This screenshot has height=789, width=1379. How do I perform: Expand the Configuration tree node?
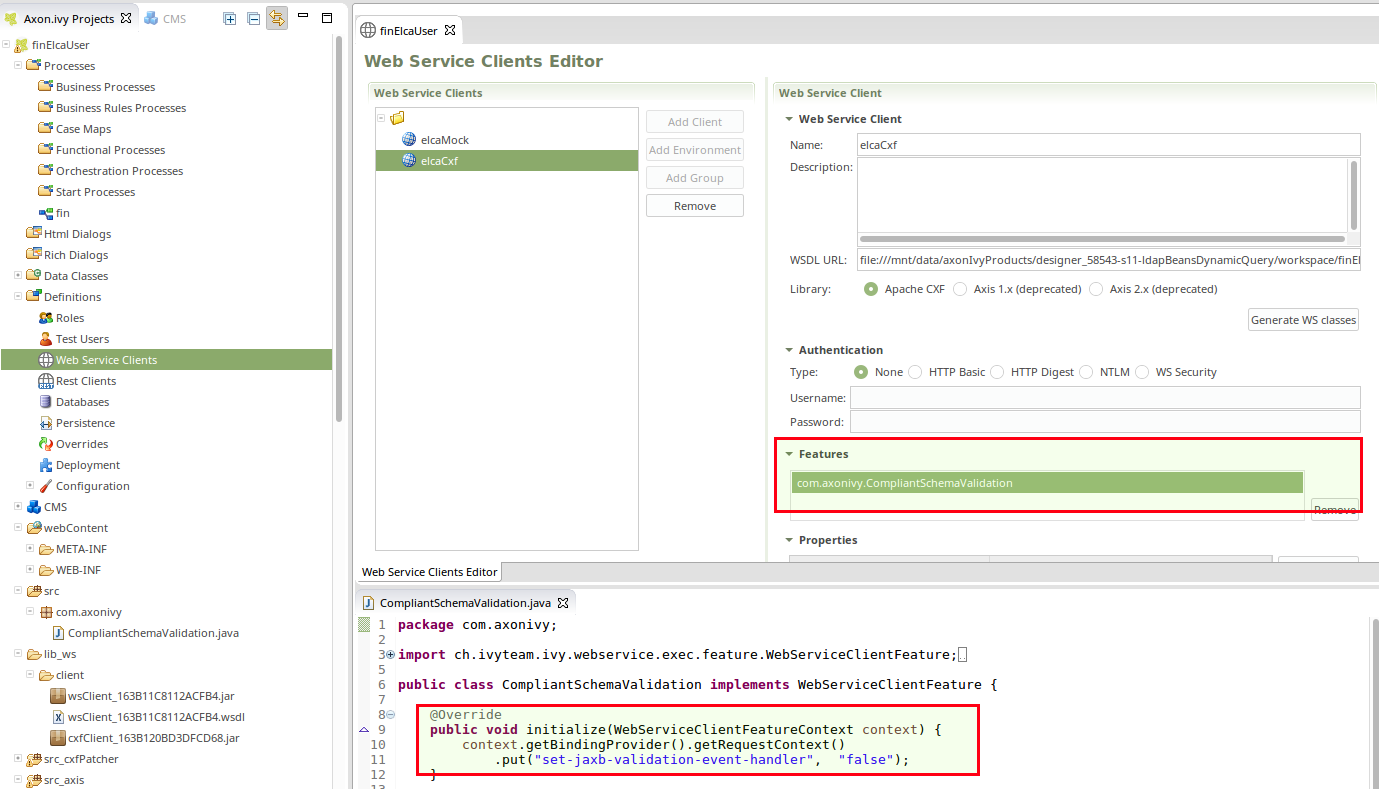pyautogui.click(x=30, y=486)
